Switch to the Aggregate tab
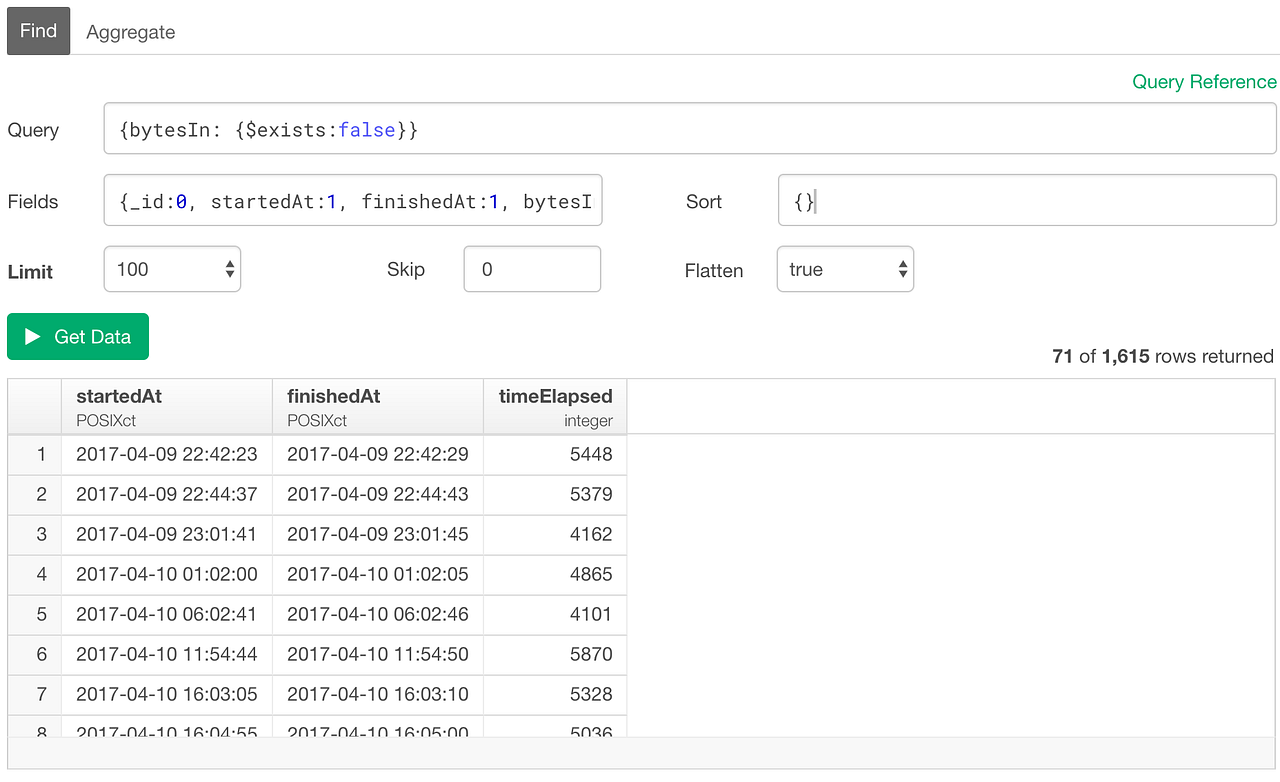Viewport: 1280px width, 782px height. [130, 31]
